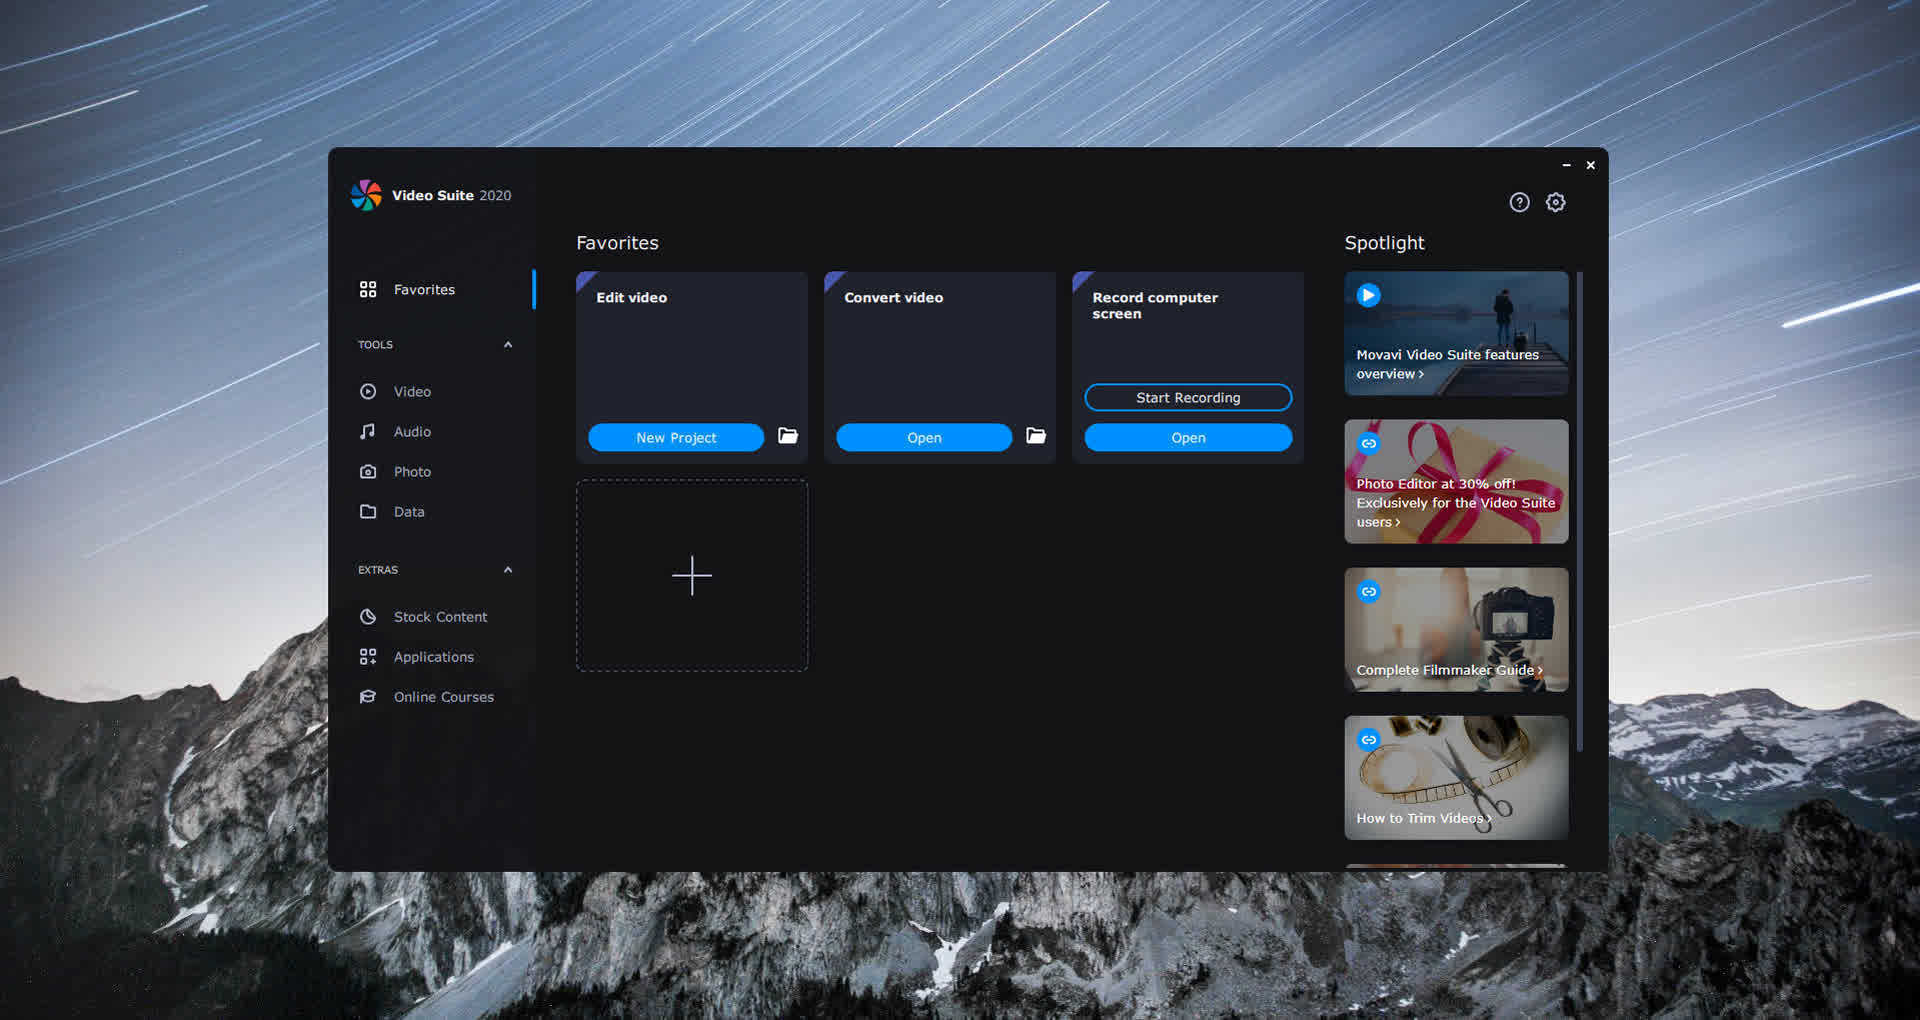Start a New Project for editing video
The width and height of the screenshot is (1920, 1020).
(676, 437)
